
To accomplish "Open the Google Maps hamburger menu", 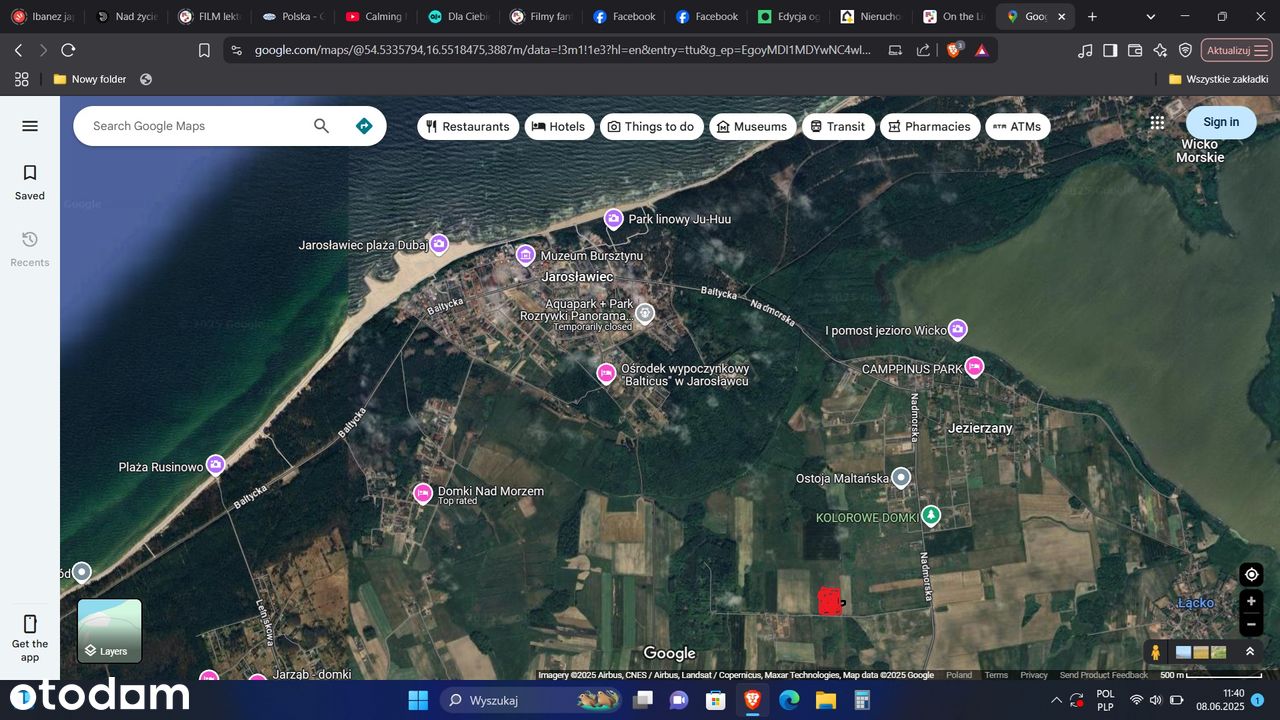I will [x=30, y=126].
